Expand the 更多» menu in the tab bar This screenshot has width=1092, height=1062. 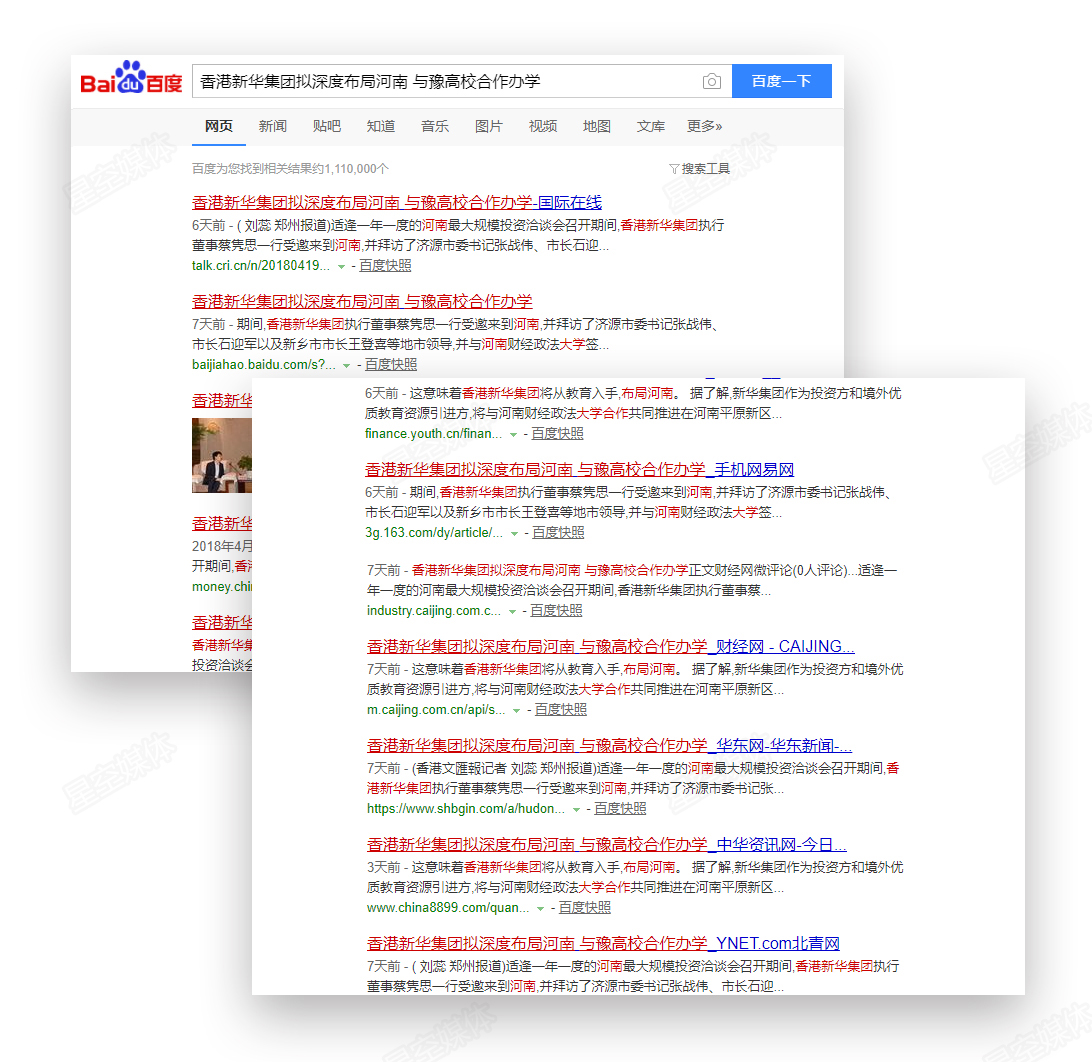tap(704, 126)
